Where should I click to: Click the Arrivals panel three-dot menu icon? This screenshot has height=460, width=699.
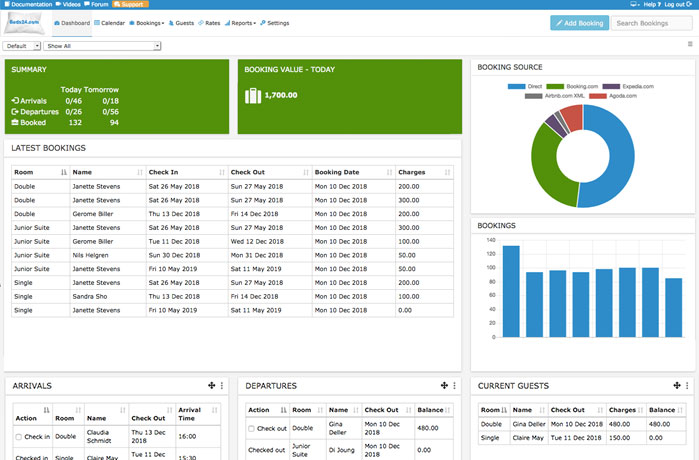[x=222, y=386]
